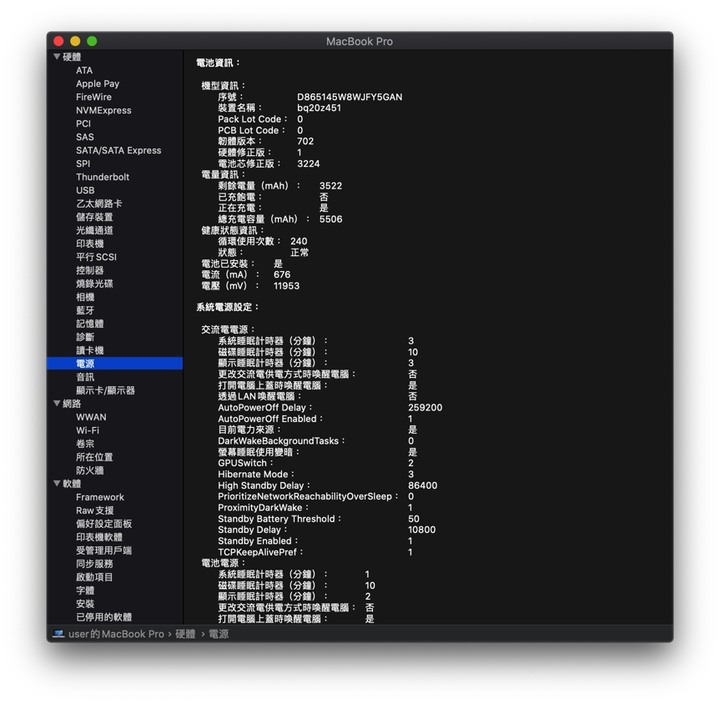Collapse the 硬體 section triangle
This screenshot has height=704, width=720.
[x=57, y=56]
